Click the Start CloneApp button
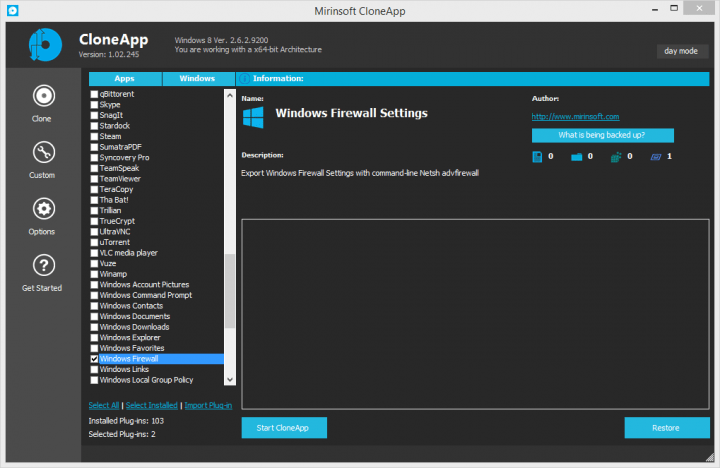Screen dimensions: 720x468 click(x=284, y=428)
